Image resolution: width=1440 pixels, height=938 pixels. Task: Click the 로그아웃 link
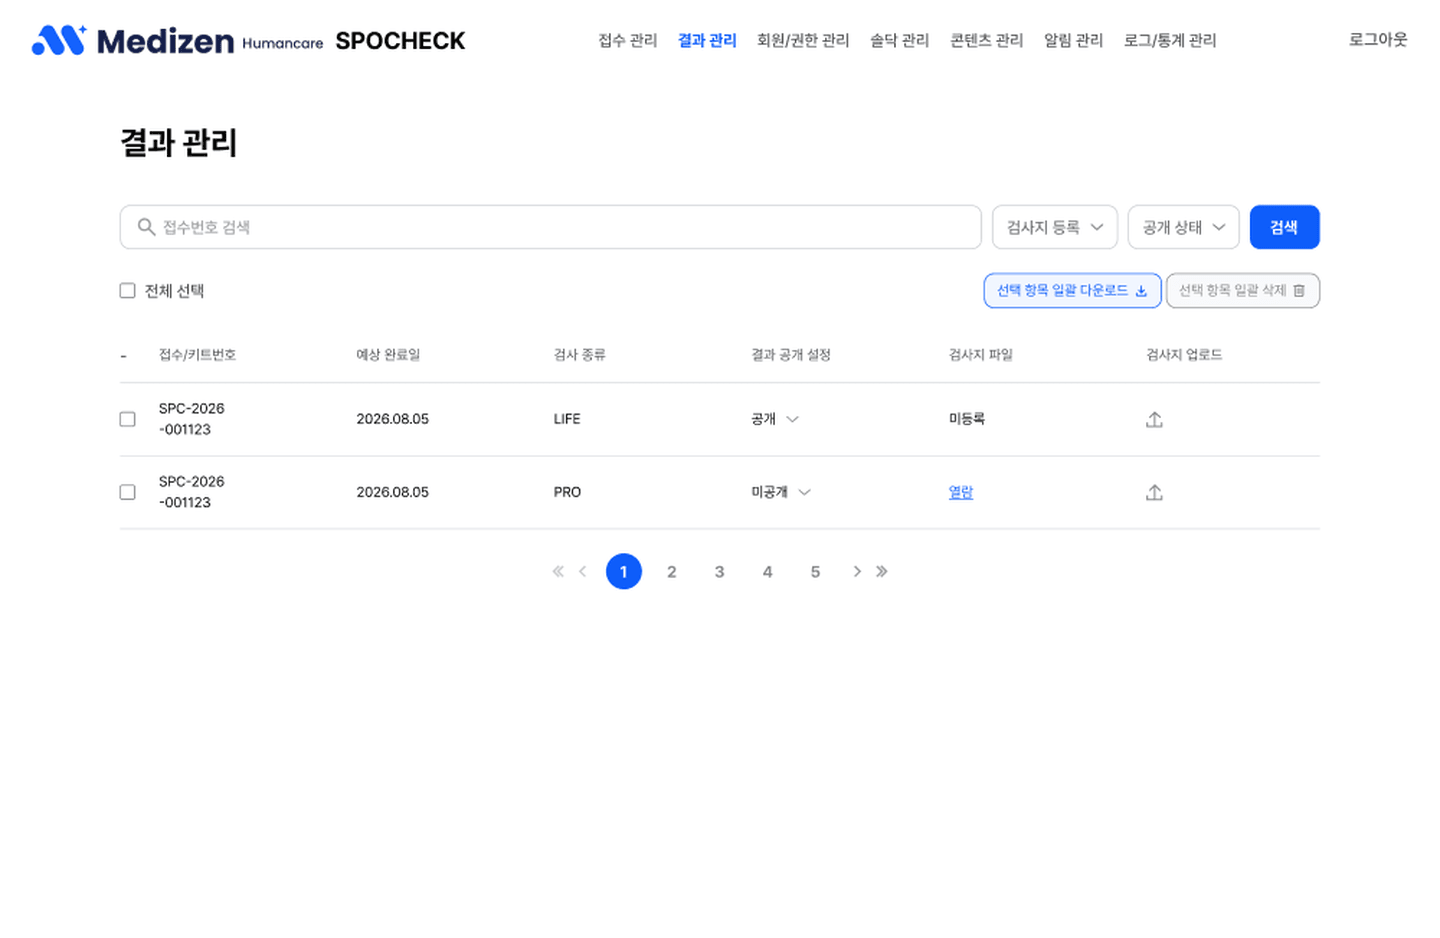pos(1378,40)
